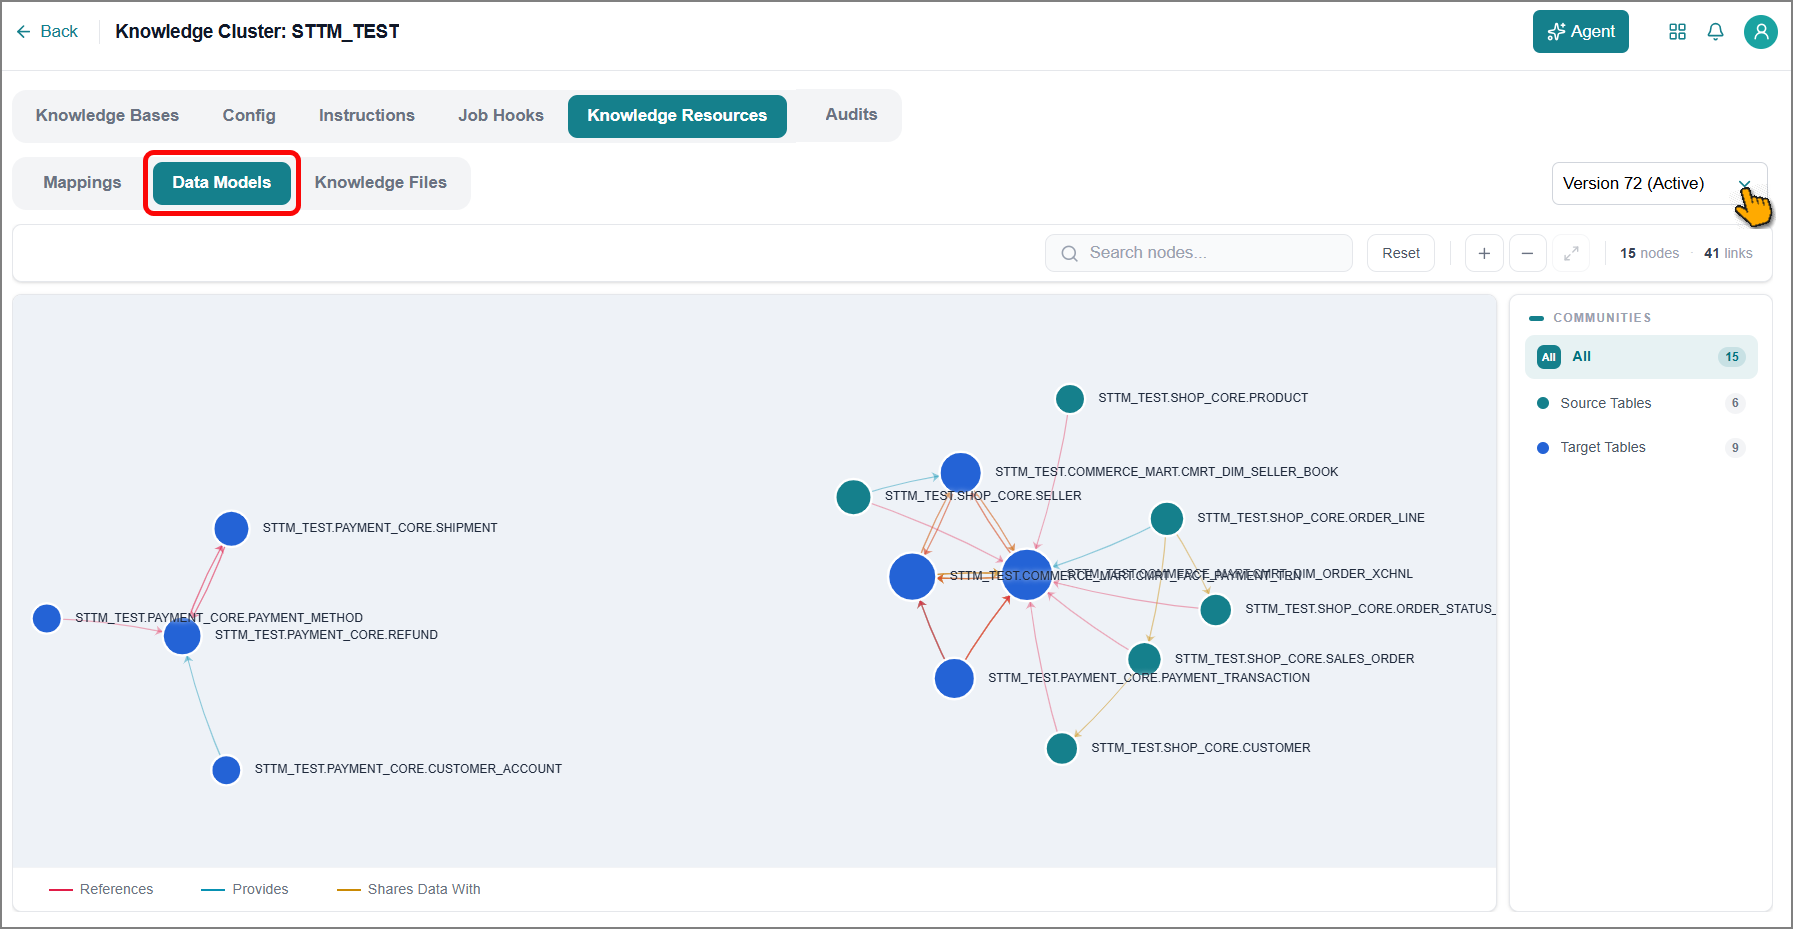Open the user profile avatar
This screenshot has width=1793, height=929.
point(1760,32)
